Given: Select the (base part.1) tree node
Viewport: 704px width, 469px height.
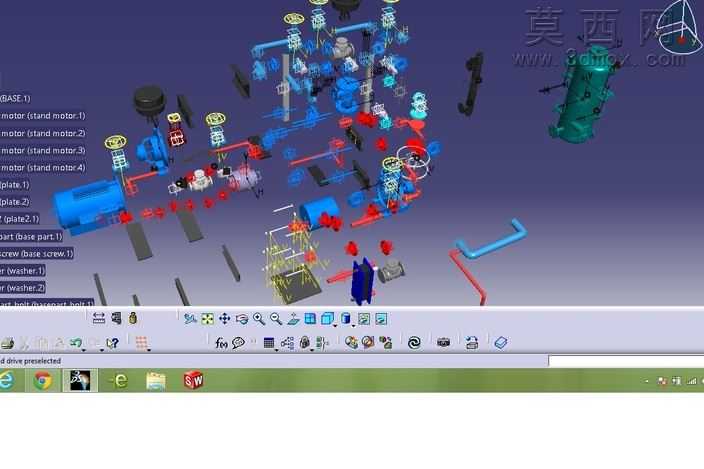Looking at the screenshot, I should coord(31,237).
